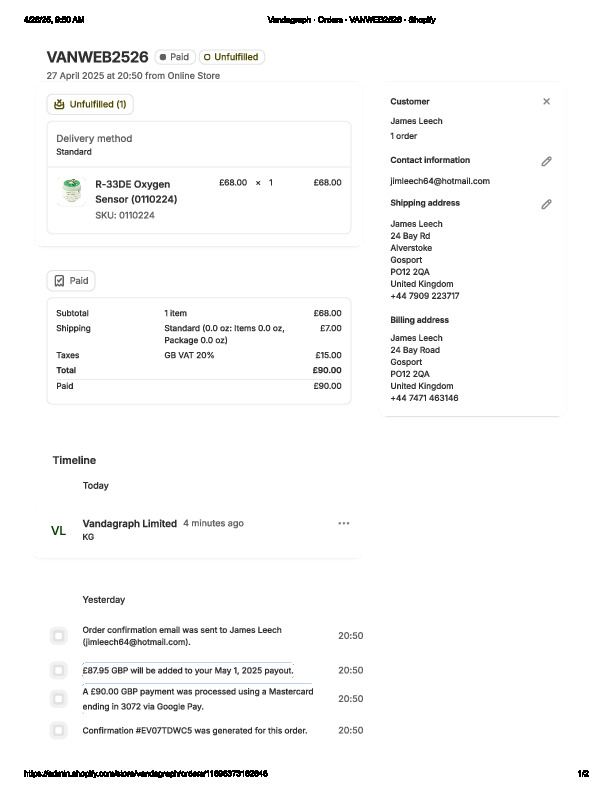
Task: Click the Paid status badge near order title
Action: (x=174, y=57)
